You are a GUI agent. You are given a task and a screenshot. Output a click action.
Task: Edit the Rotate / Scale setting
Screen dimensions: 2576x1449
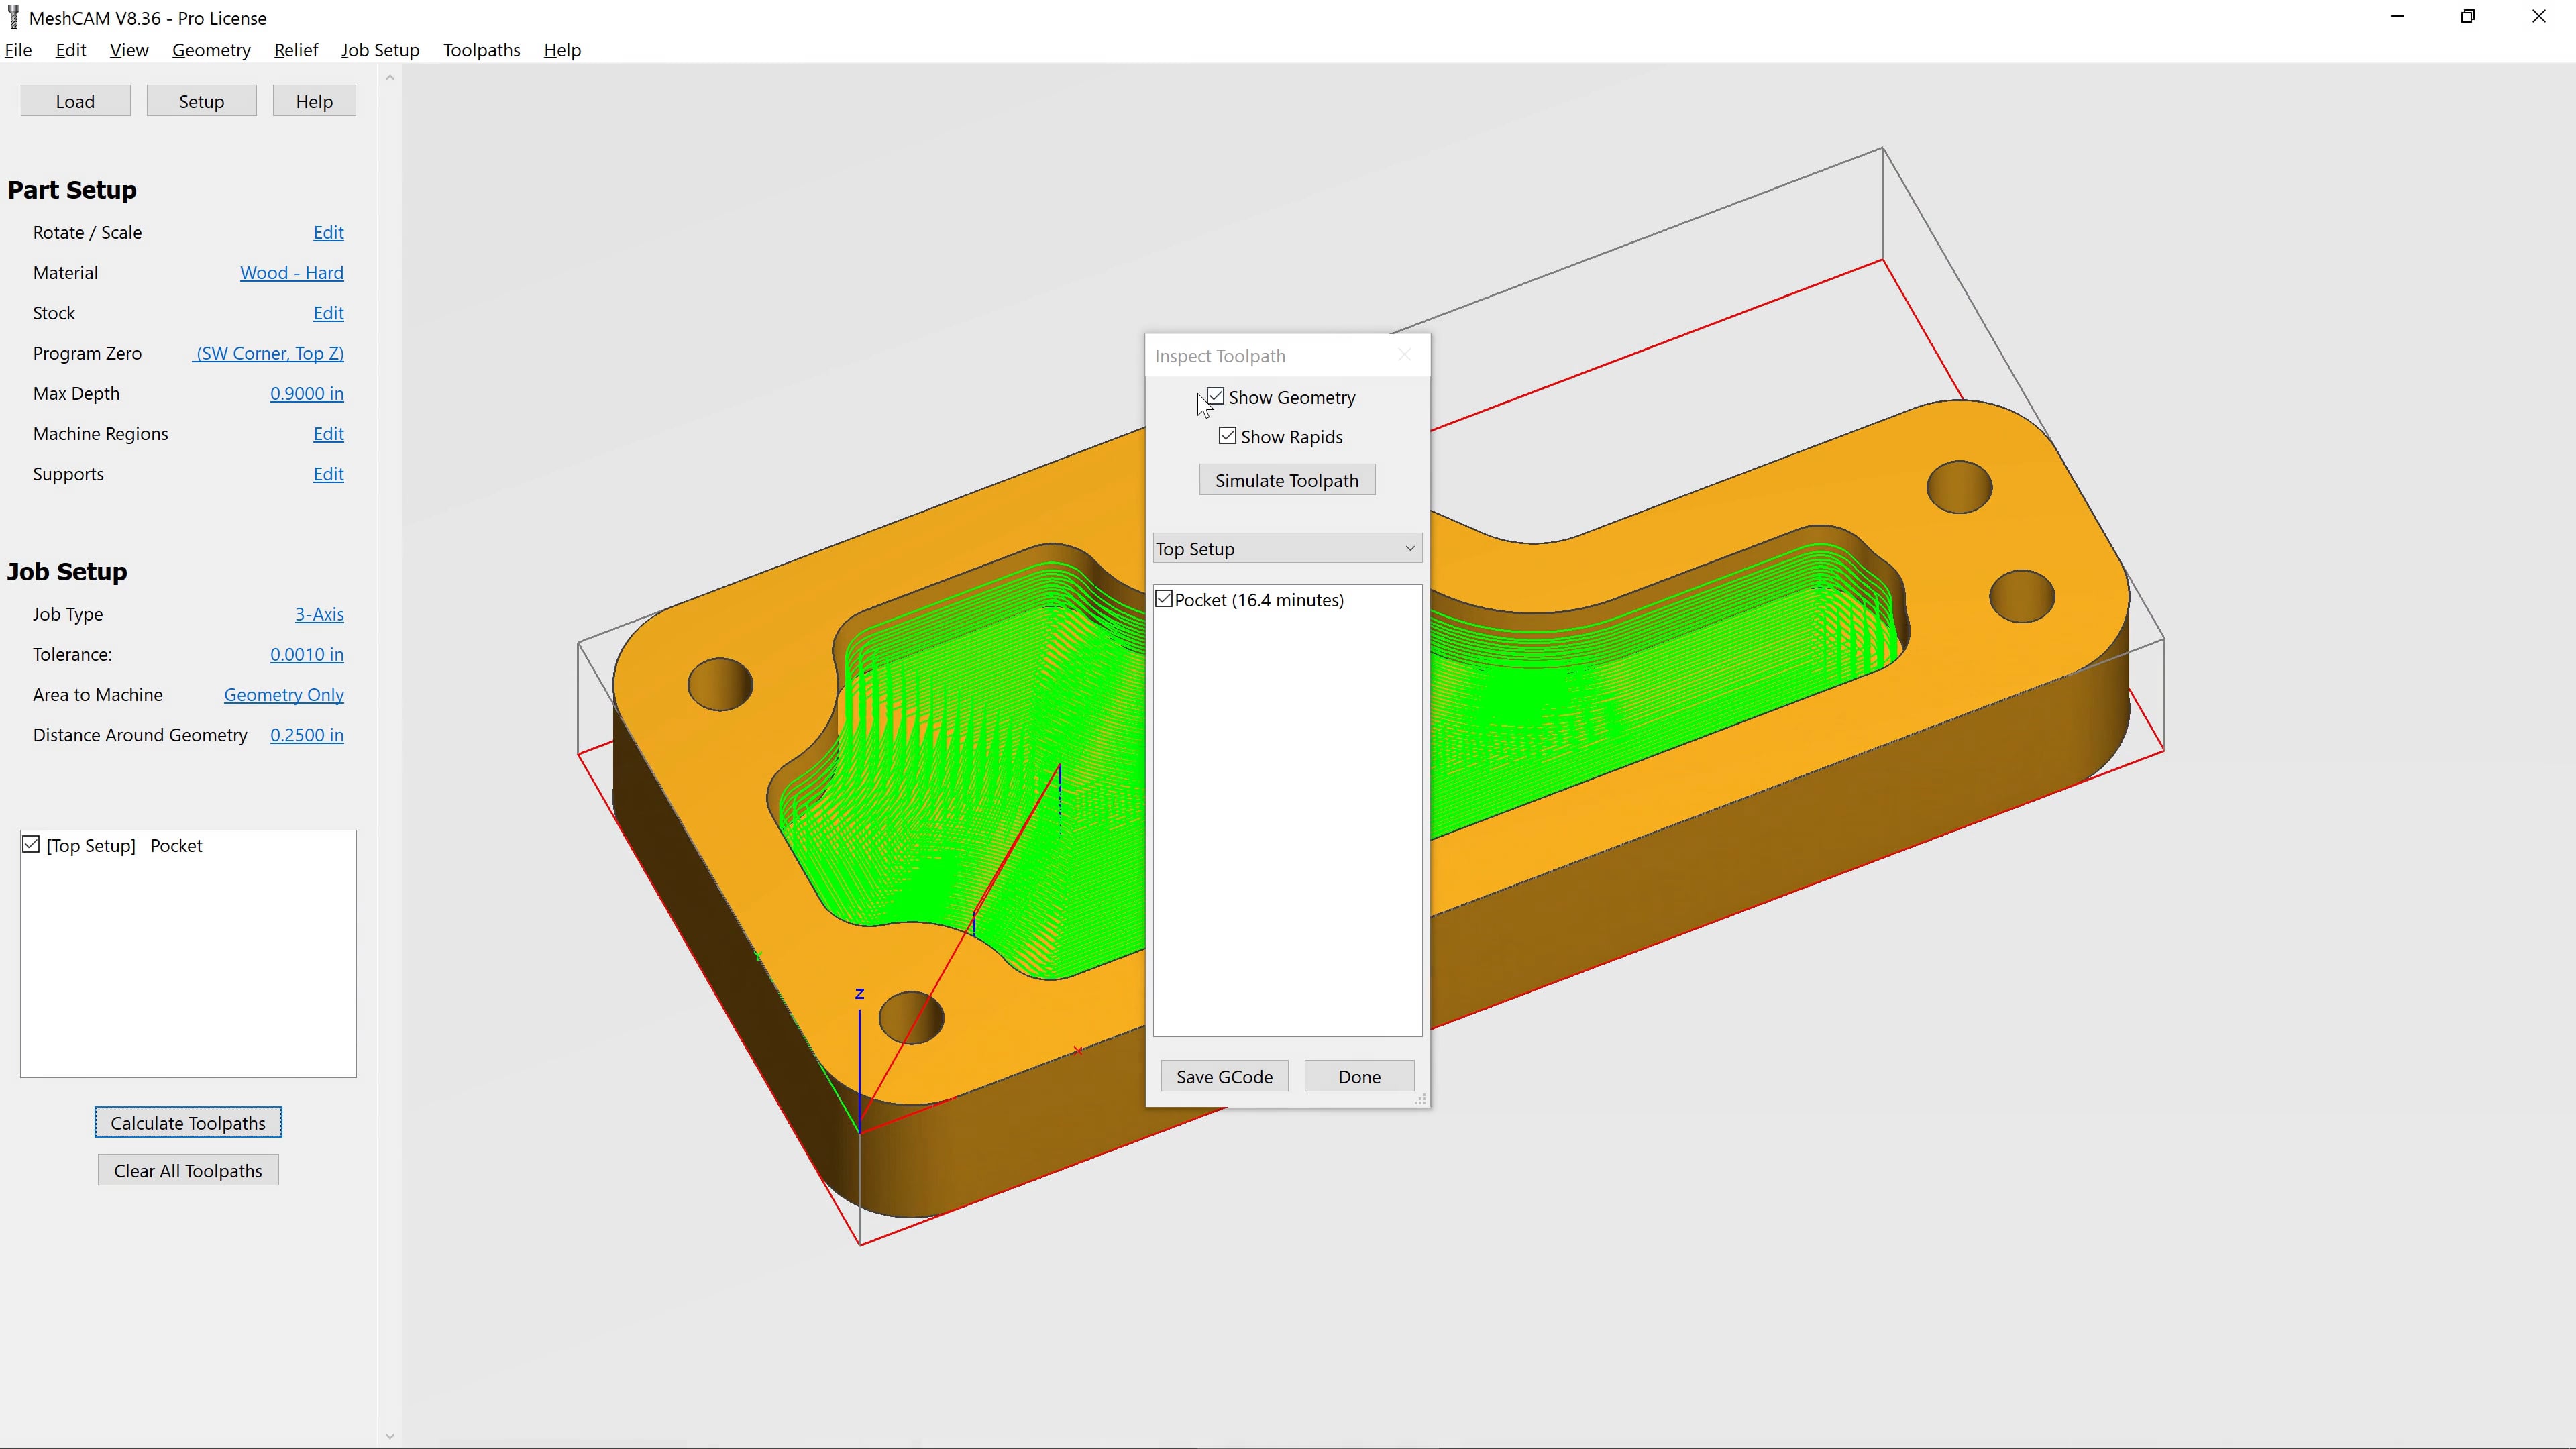[328, 232]
